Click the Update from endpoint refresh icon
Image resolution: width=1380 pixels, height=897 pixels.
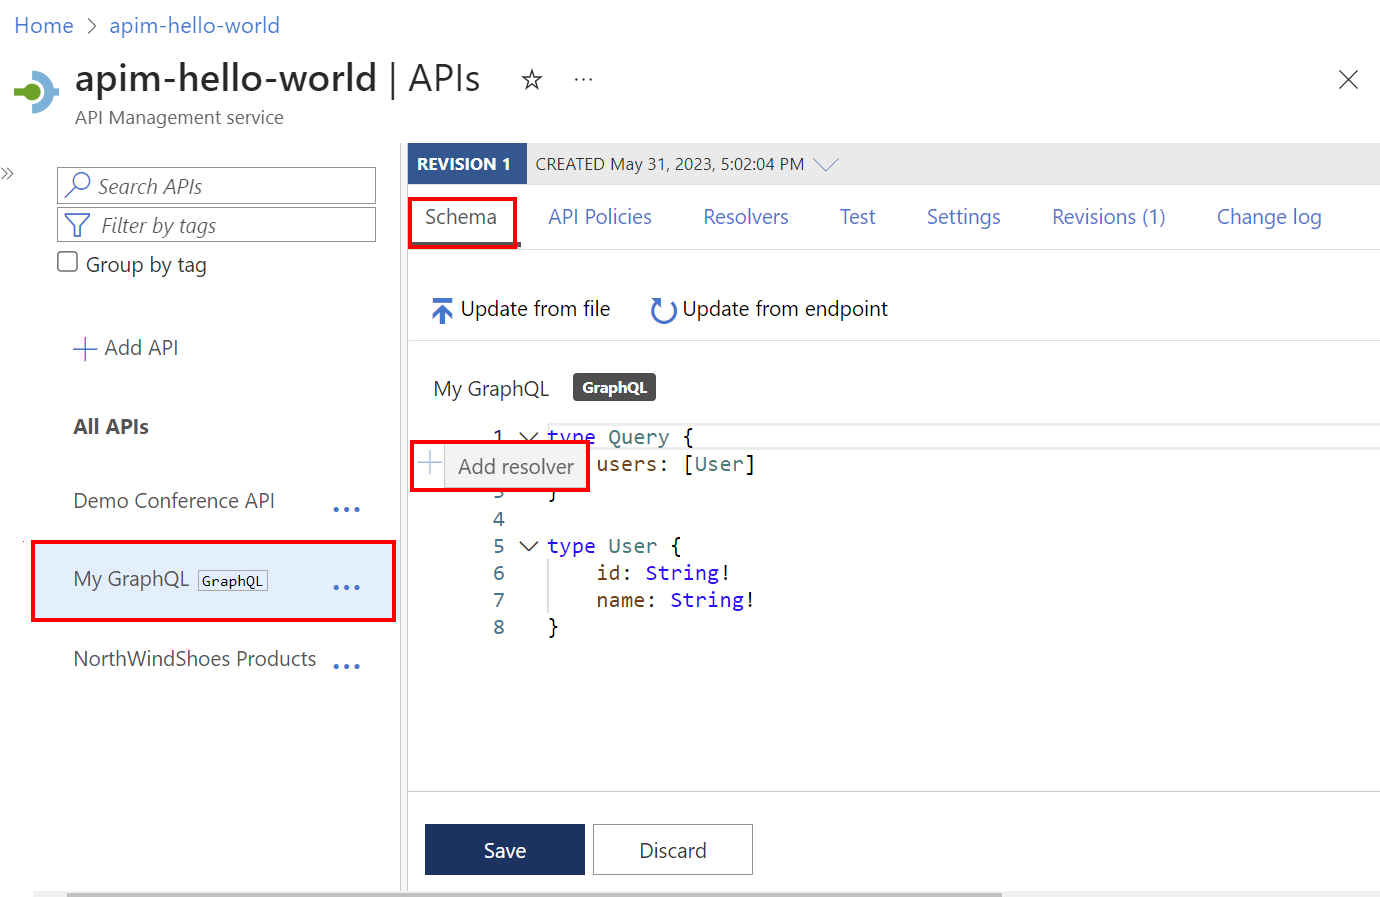click(663, 311)
